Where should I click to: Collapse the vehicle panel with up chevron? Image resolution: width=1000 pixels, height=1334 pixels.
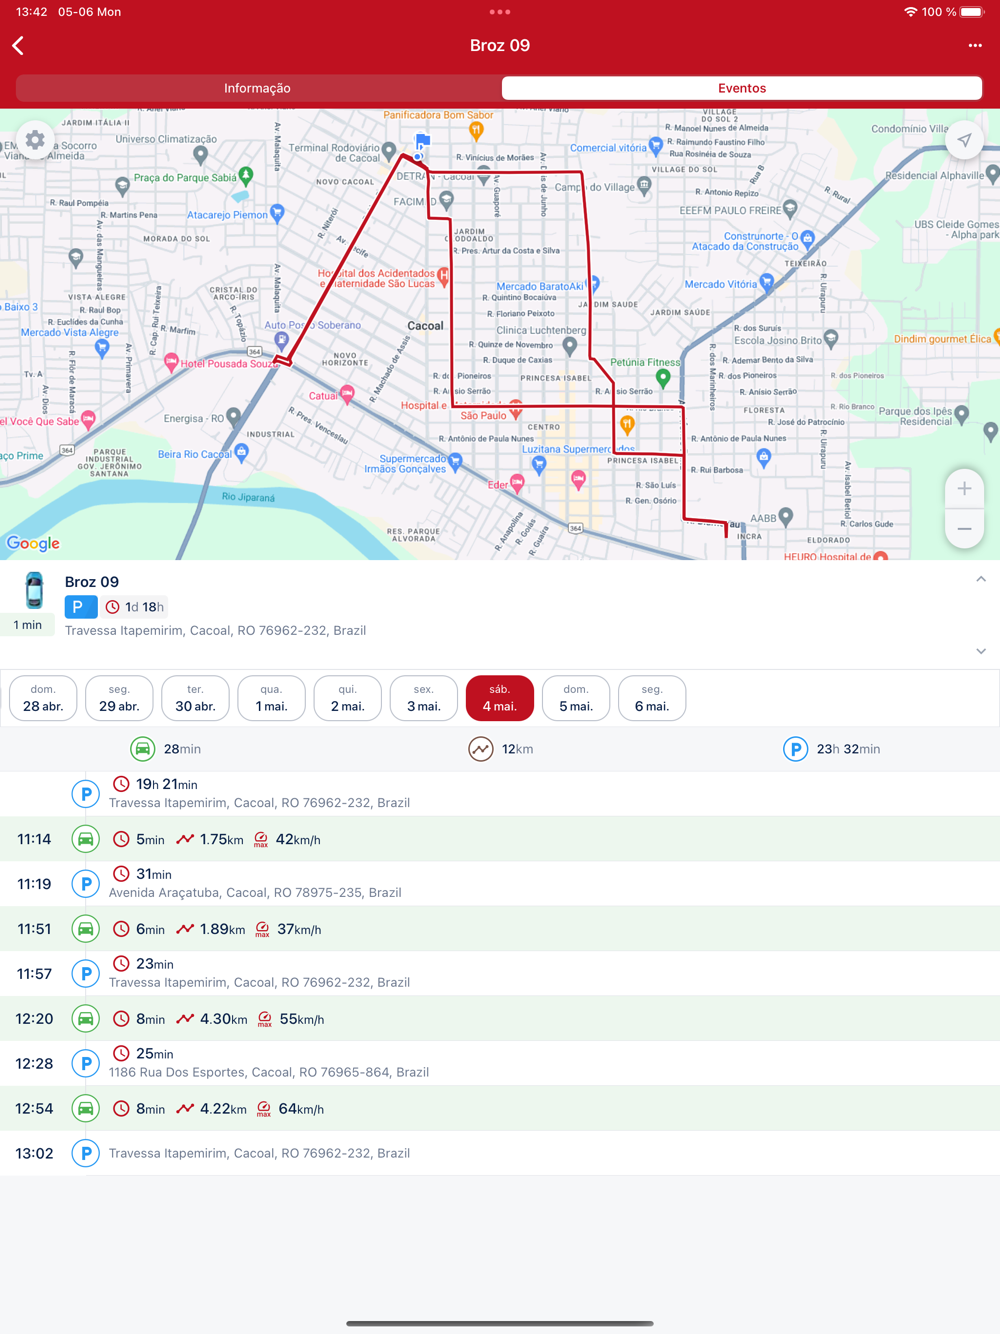[981, 579]
